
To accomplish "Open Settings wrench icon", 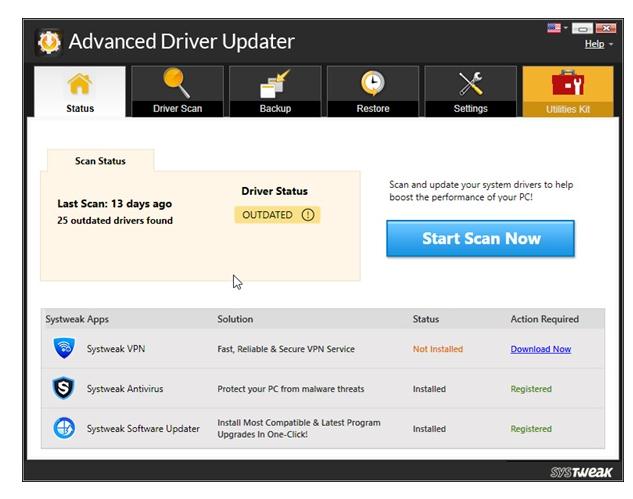I will tap(470, 84).
